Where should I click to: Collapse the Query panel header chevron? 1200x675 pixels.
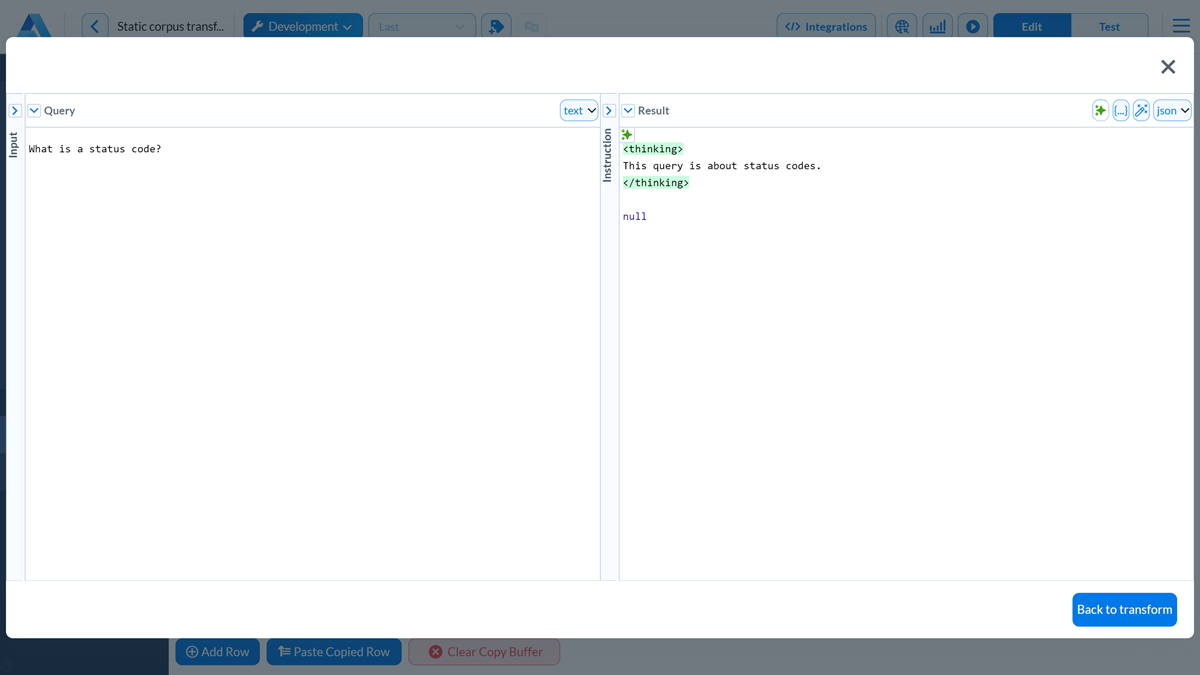[35, 110]
